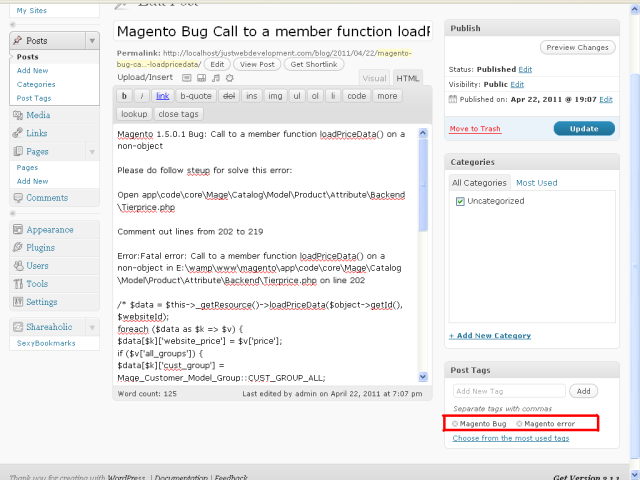Expand the Pages menu arrow
The width and height of the screenshot is (640, 480).
coord(92,152)
